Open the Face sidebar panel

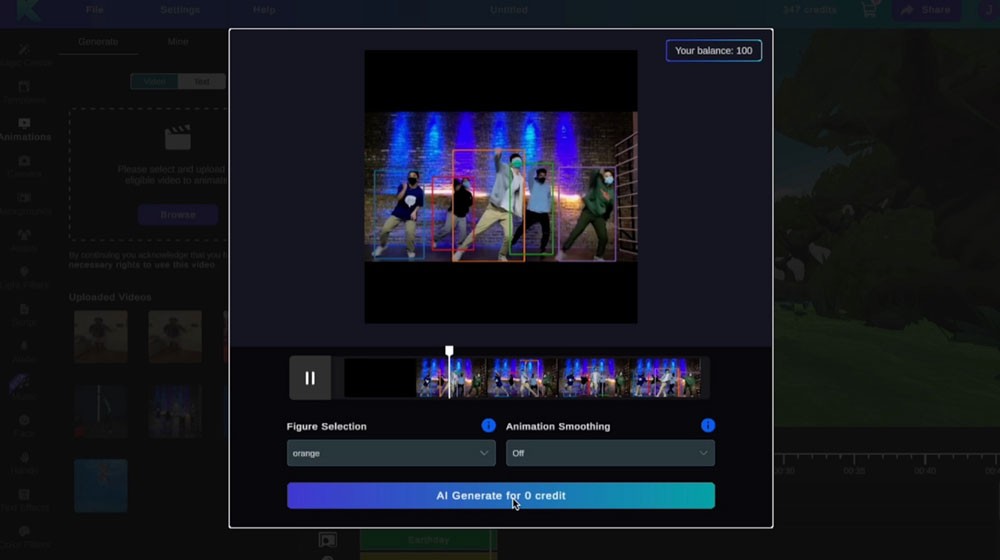24,426
